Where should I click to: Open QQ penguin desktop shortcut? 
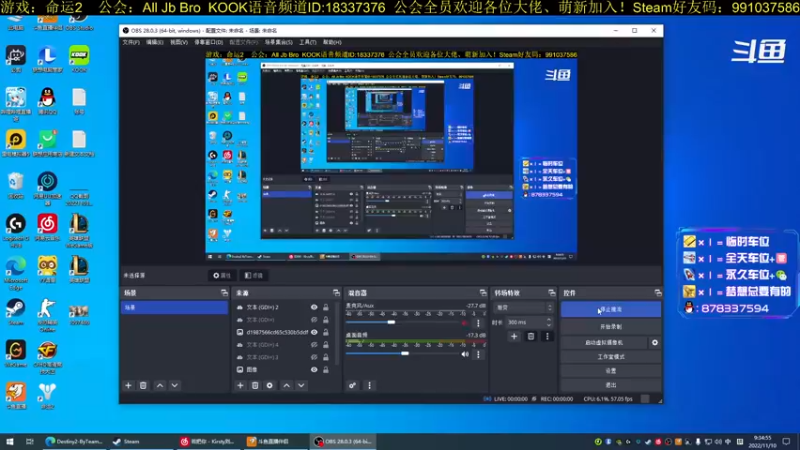pyautogui.click(x=47, y=101)
